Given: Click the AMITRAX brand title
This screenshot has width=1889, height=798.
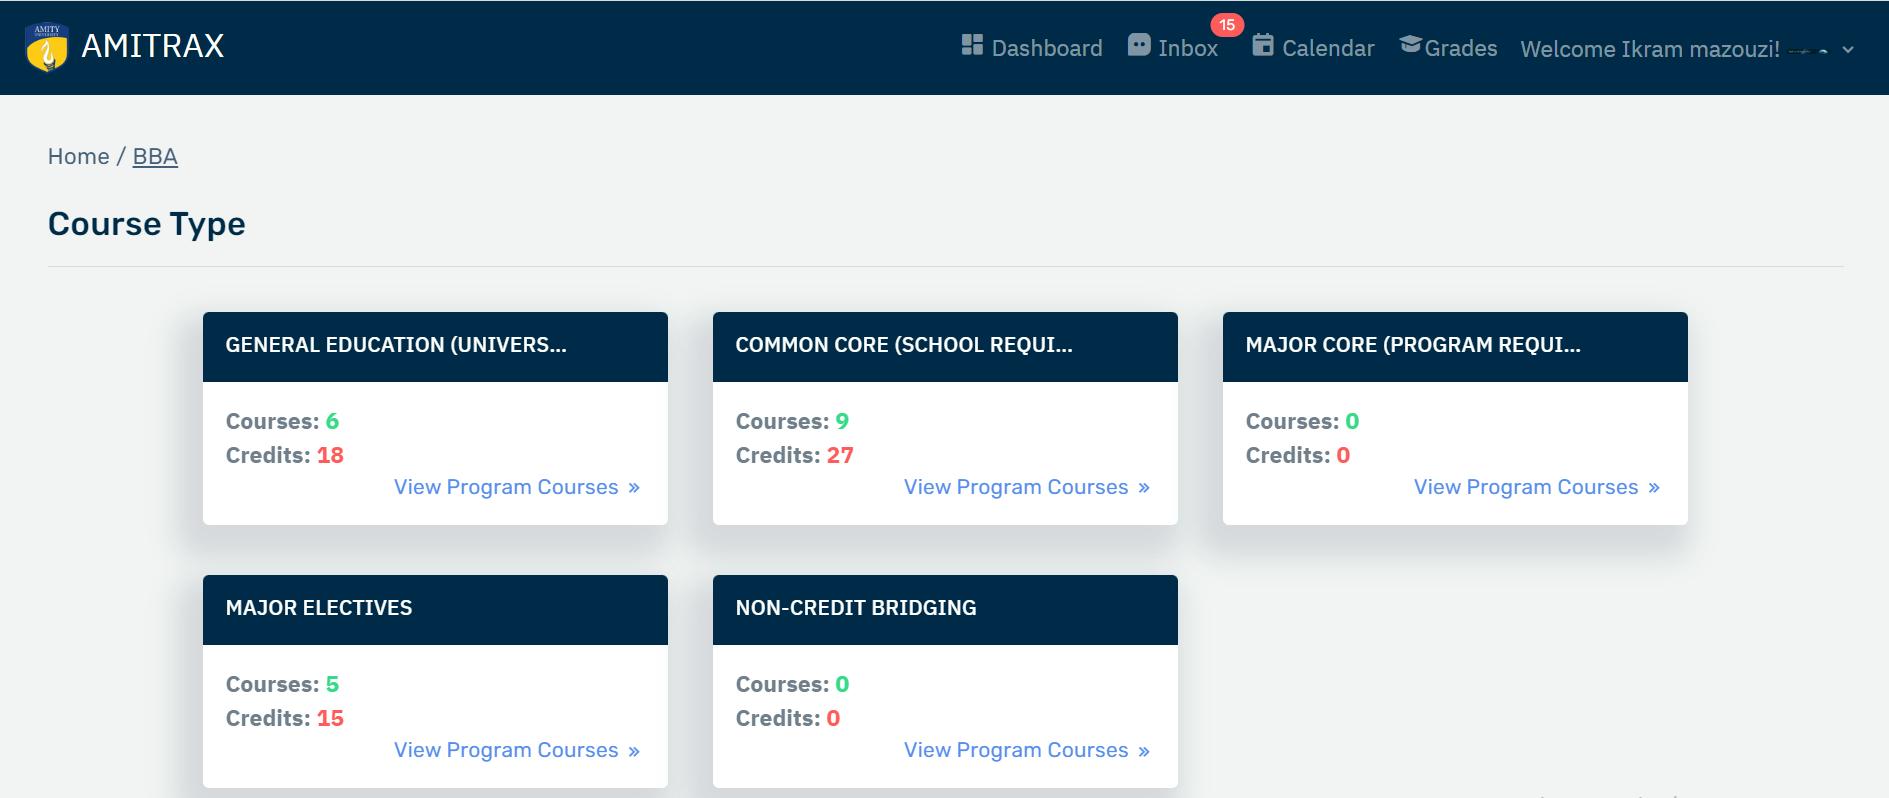Looking at the screenshot, I should tap(152, 46).
